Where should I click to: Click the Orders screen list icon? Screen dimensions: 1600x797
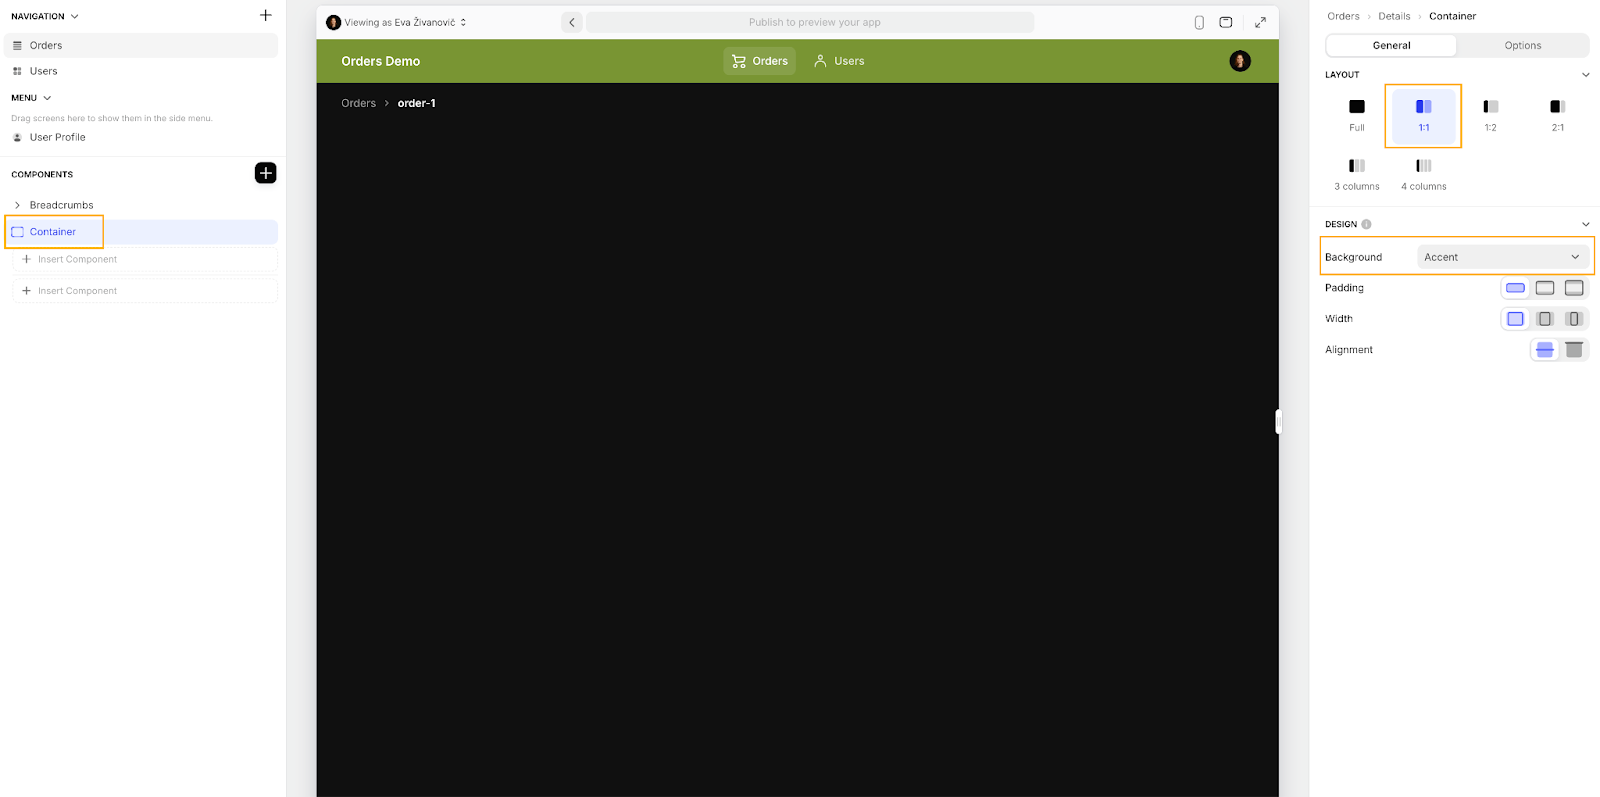[17, 45]
